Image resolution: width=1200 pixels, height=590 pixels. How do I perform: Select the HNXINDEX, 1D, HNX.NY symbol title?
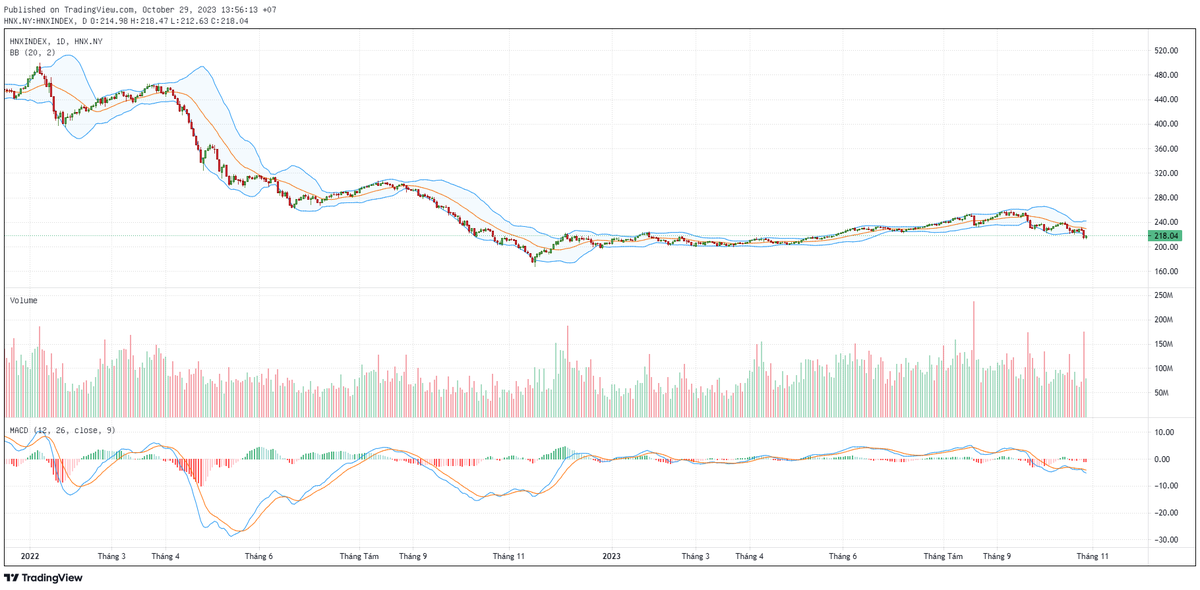pyautogui.click(x=55, y=41)
